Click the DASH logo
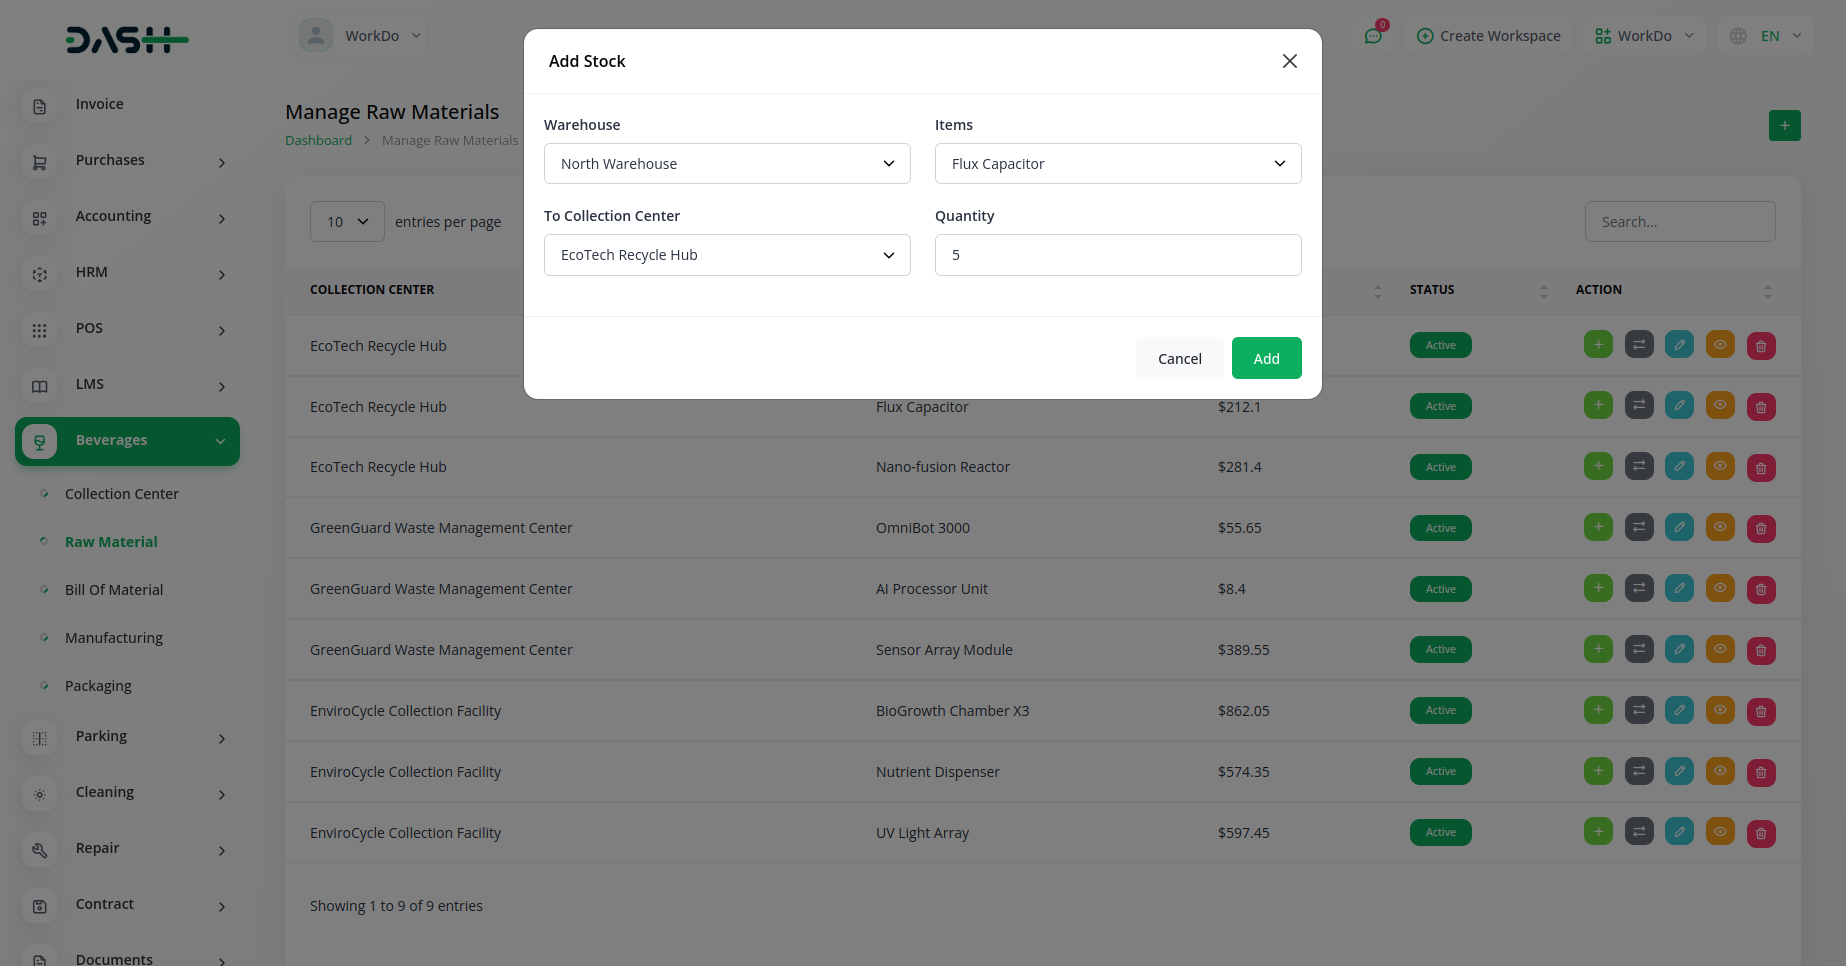Viewport: 1846px width, 966px height. click(127, 40)
